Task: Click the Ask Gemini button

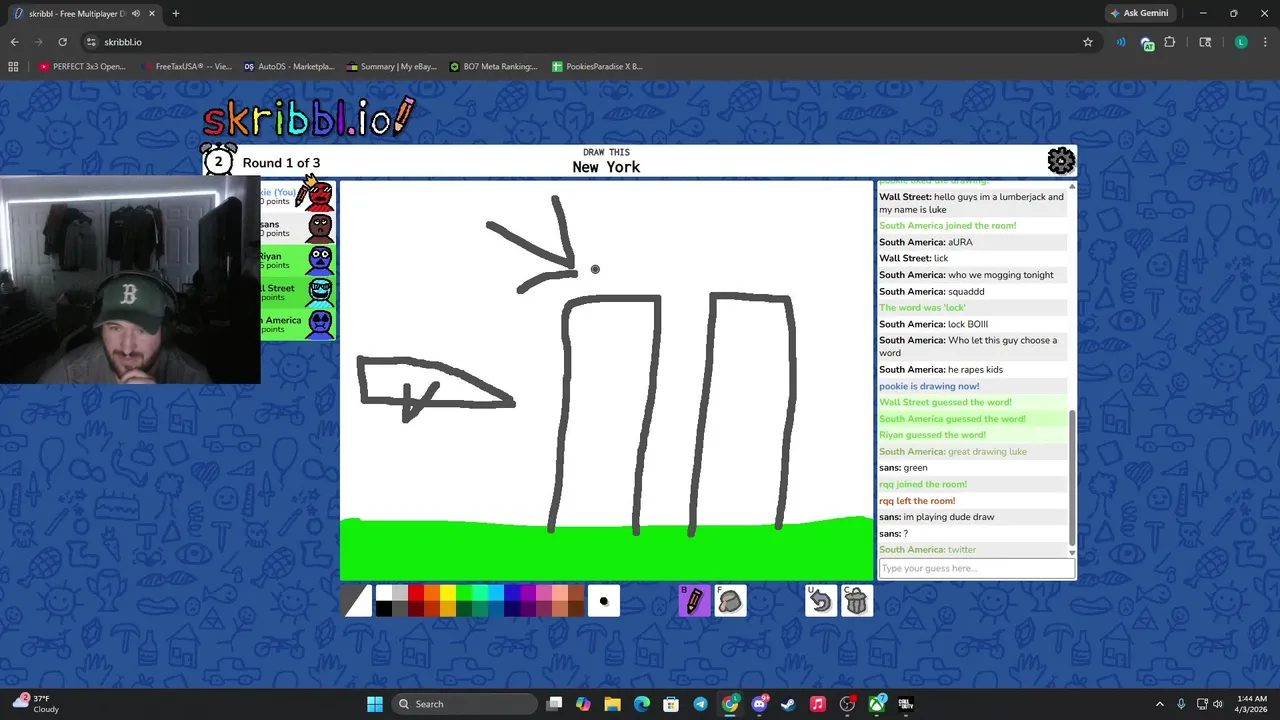Action: [1139, 13]
